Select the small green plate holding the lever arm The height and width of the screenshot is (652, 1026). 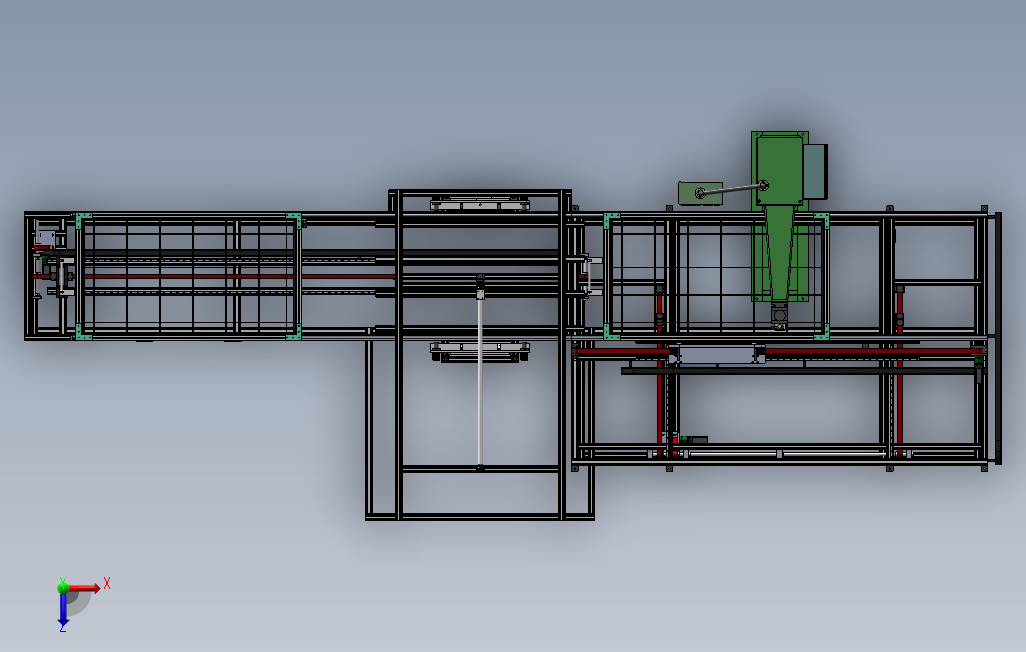point(700,193)
